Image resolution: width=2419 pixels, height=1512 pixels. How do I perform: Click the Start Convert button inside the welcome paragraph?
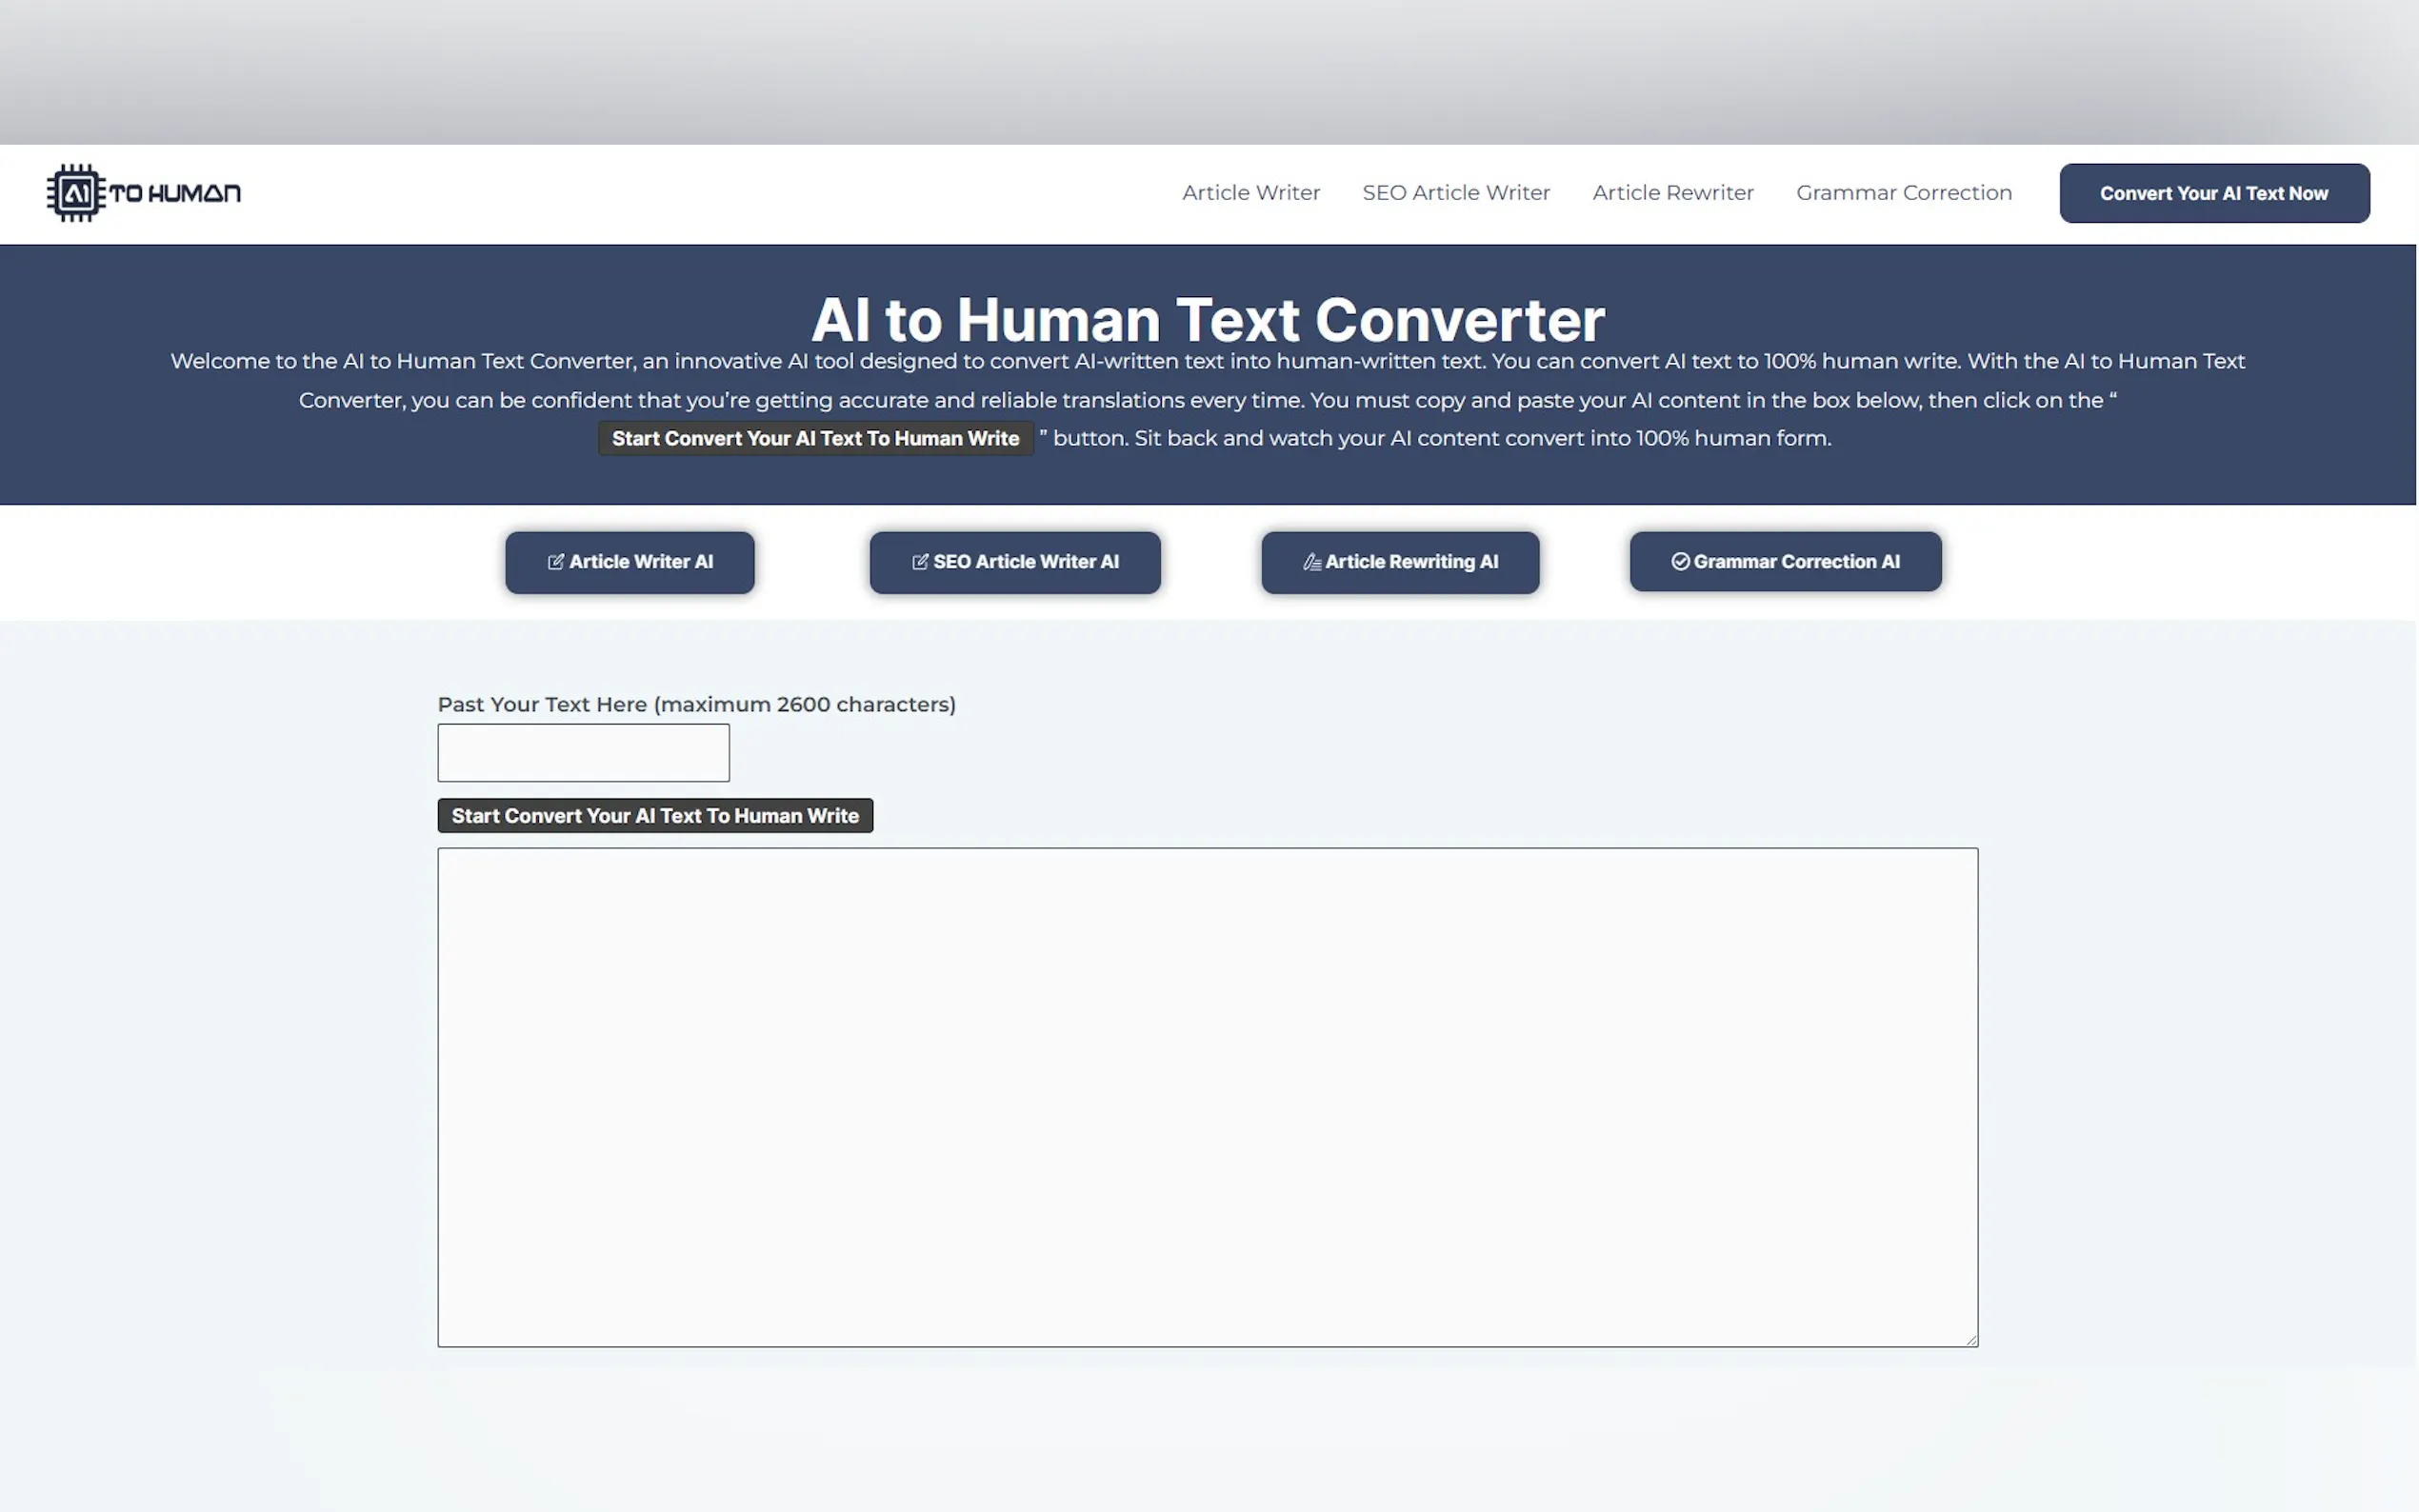click(815, 439)
